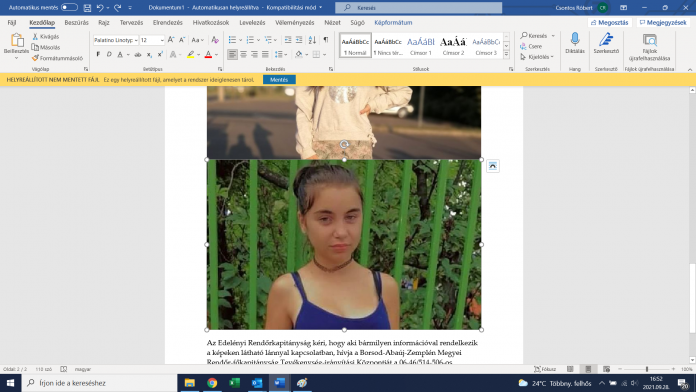Expand the styles gallery more arrow
This screenshot has width=696, height=392.
[506, 54]
